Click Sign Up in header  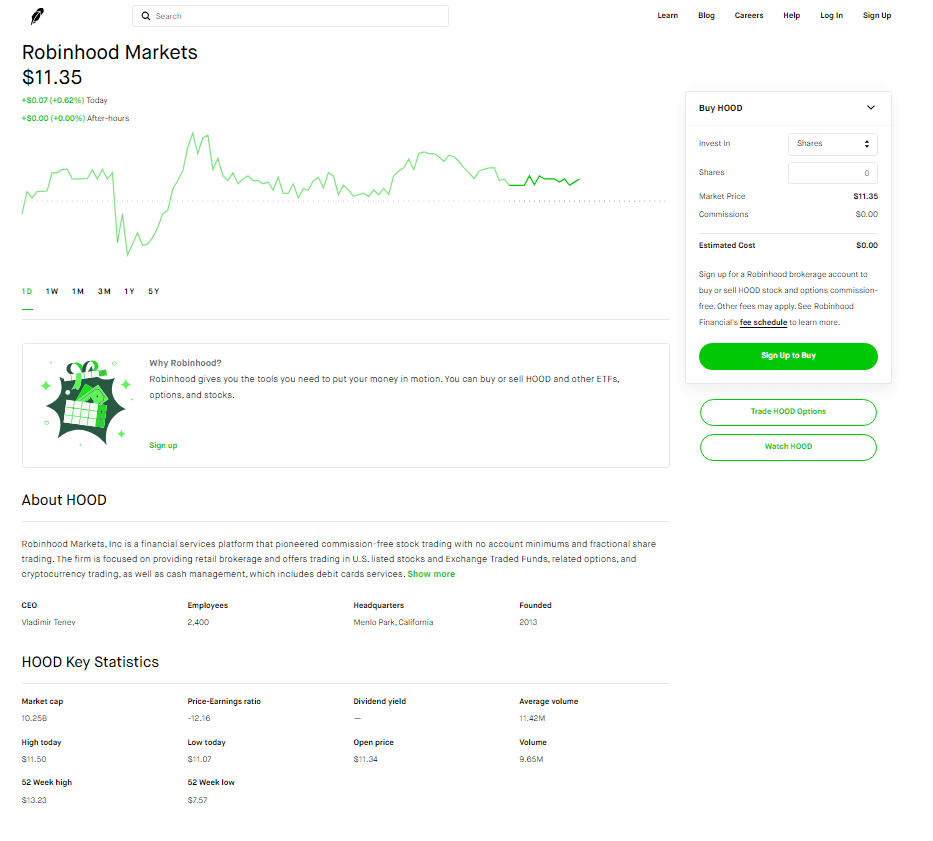point(876,15)
